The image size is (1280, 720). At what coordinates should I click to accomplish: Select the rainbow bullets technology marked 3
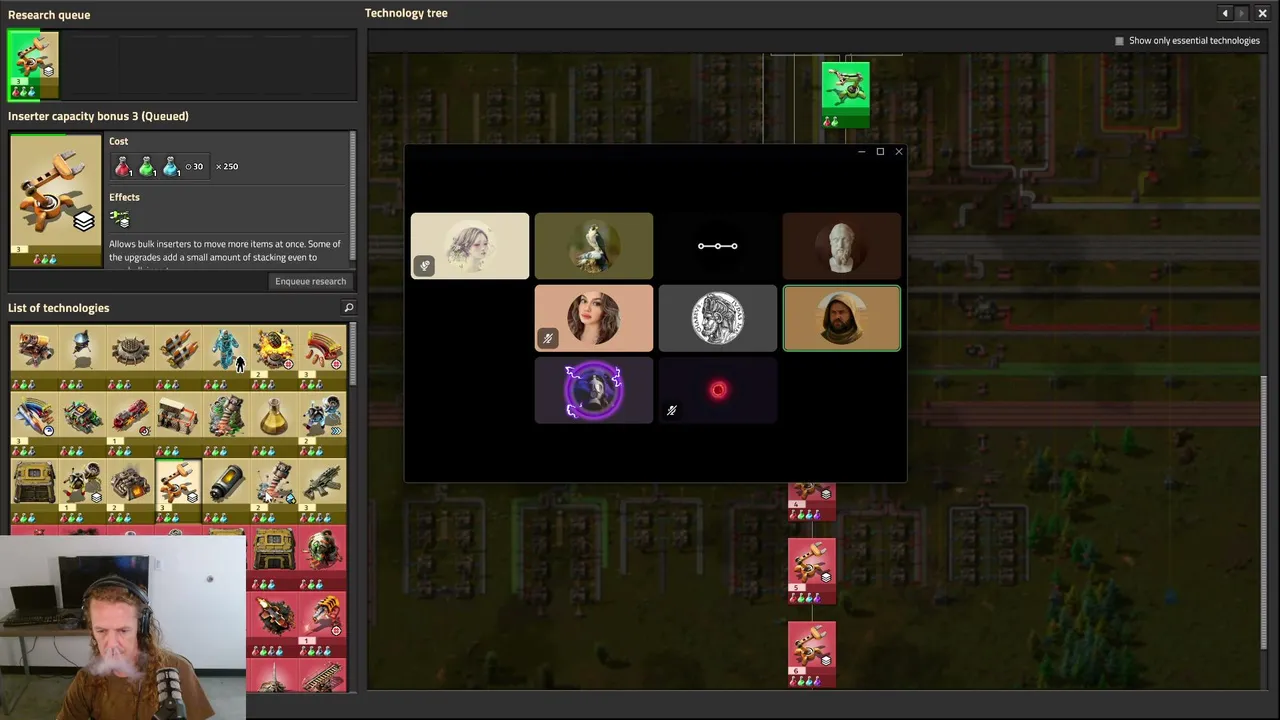click(34, 424)
